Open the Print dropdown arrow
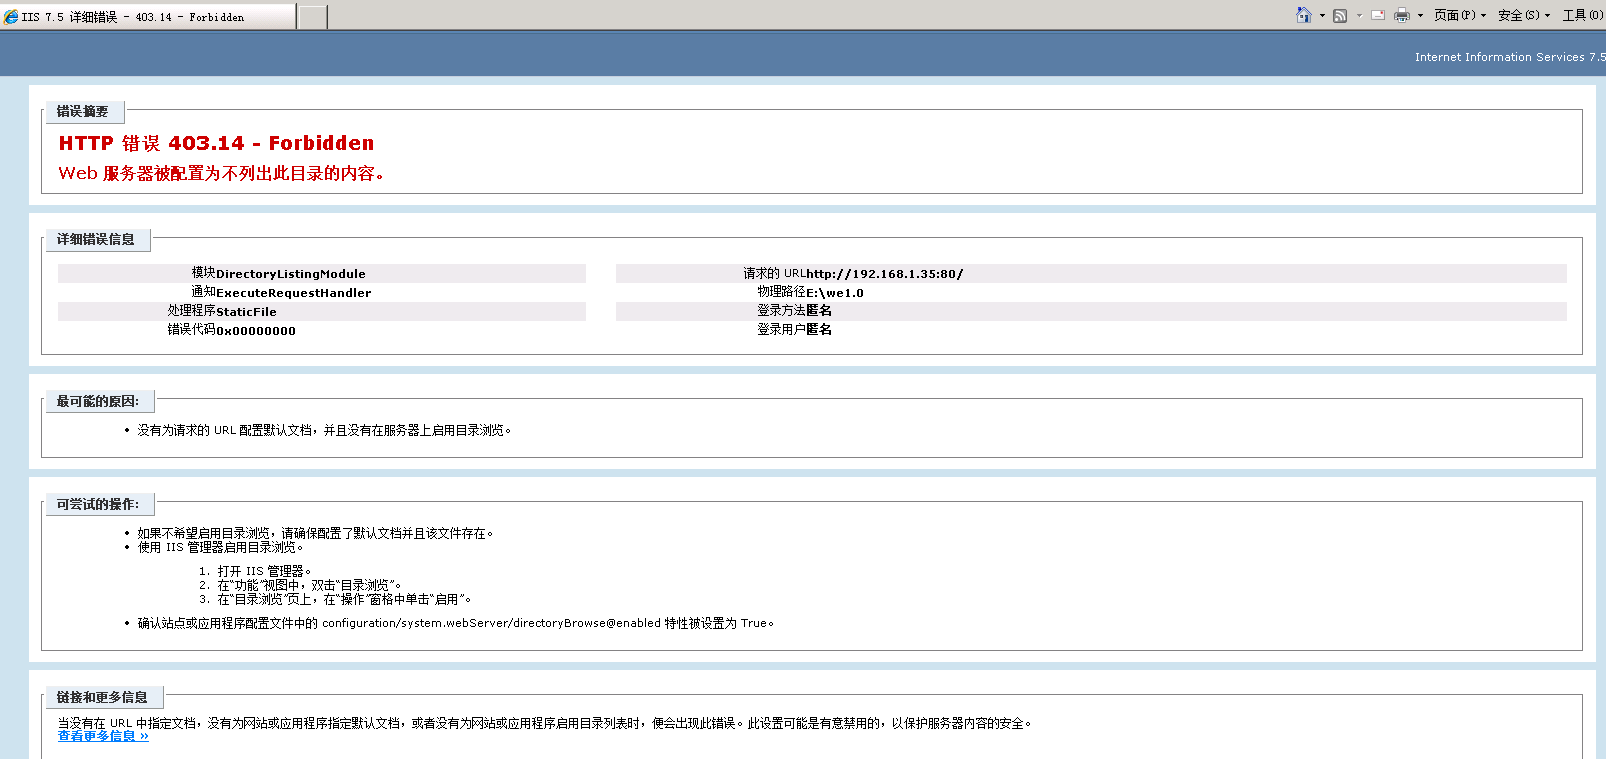Image resolution: width=1606 pixels, height=759 pixels. (x=1420, y=16)
